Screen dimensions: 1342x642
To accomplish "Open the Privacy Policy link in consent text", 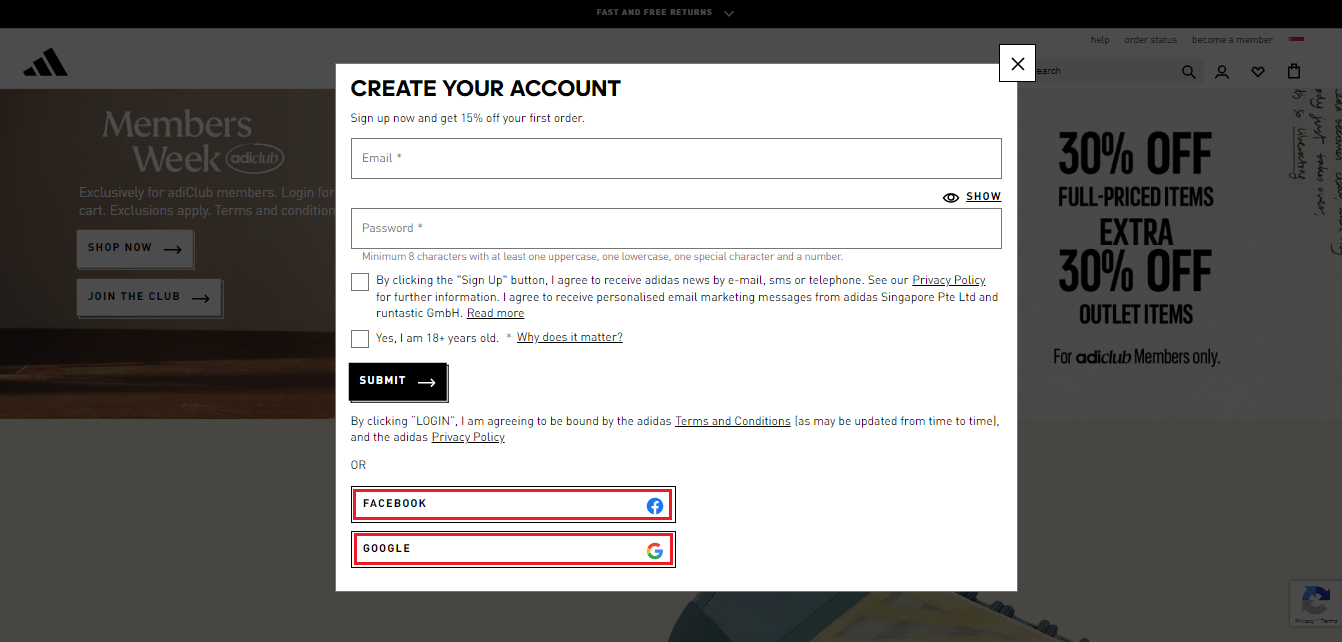I will pyautogui.click(x=949, y=280).
